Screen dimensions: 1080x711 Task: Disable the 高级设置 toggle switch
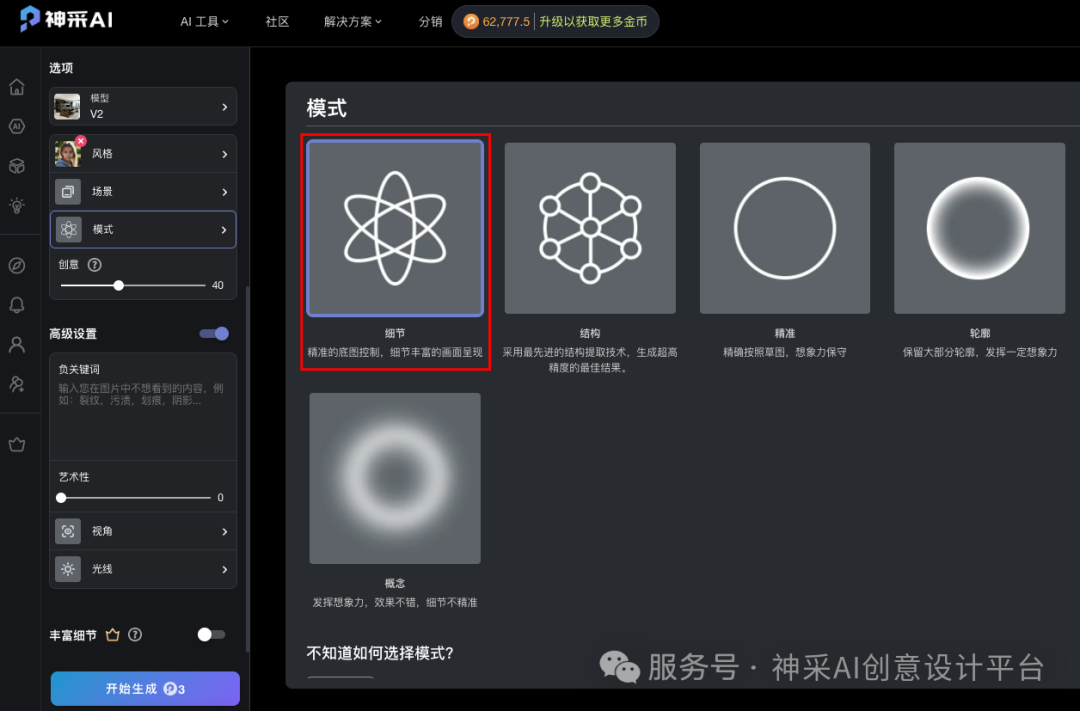pyautogui.click(x=213, y=333)
